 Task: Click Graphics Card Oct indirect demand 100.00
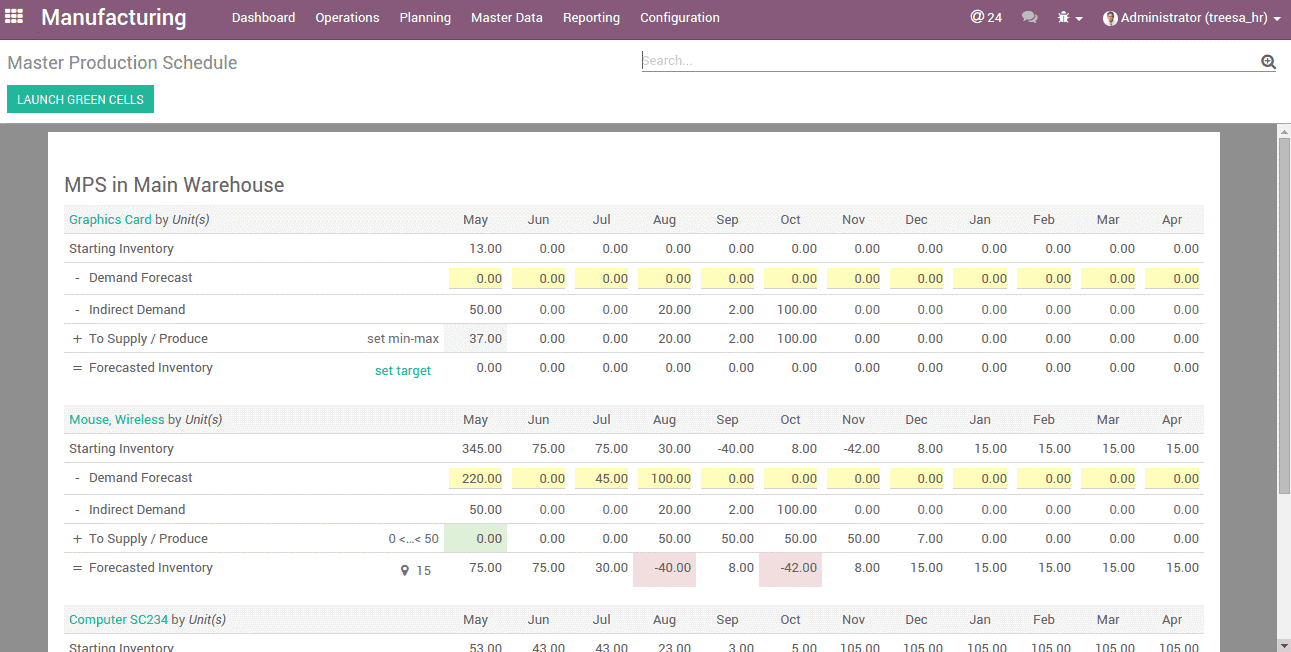point(797,310)
